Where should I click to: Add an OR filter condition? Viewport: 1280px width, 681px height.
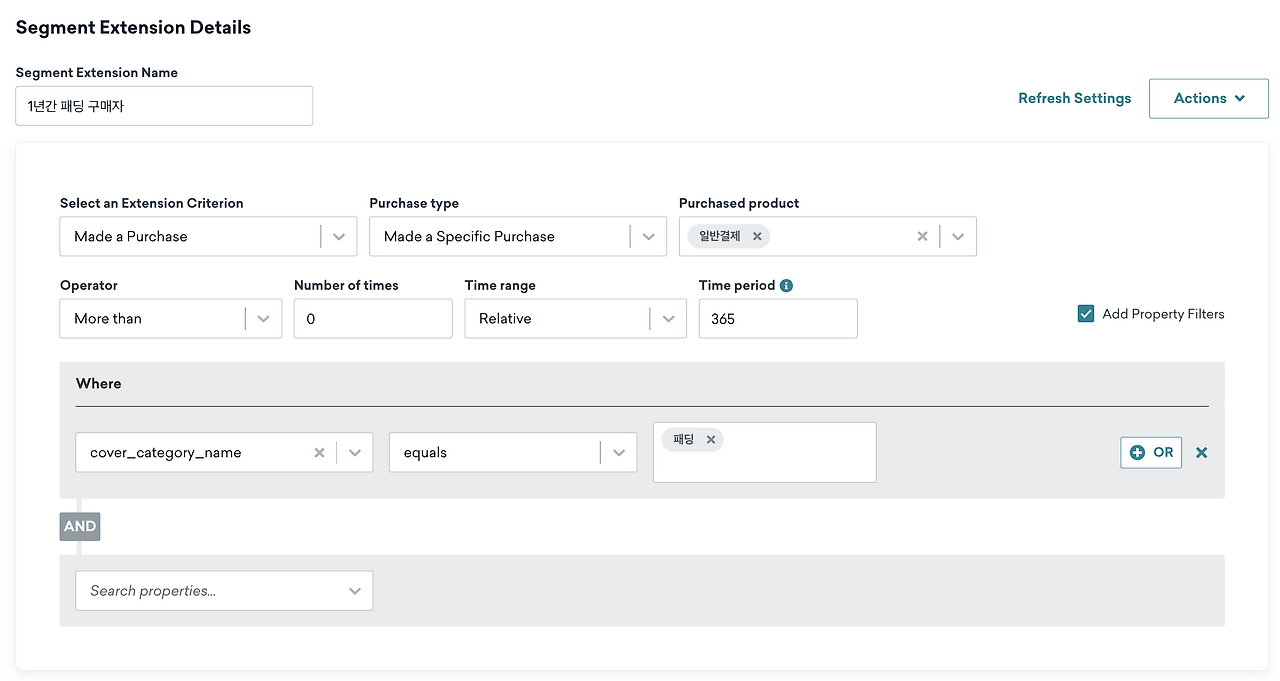coord(1151,453)
